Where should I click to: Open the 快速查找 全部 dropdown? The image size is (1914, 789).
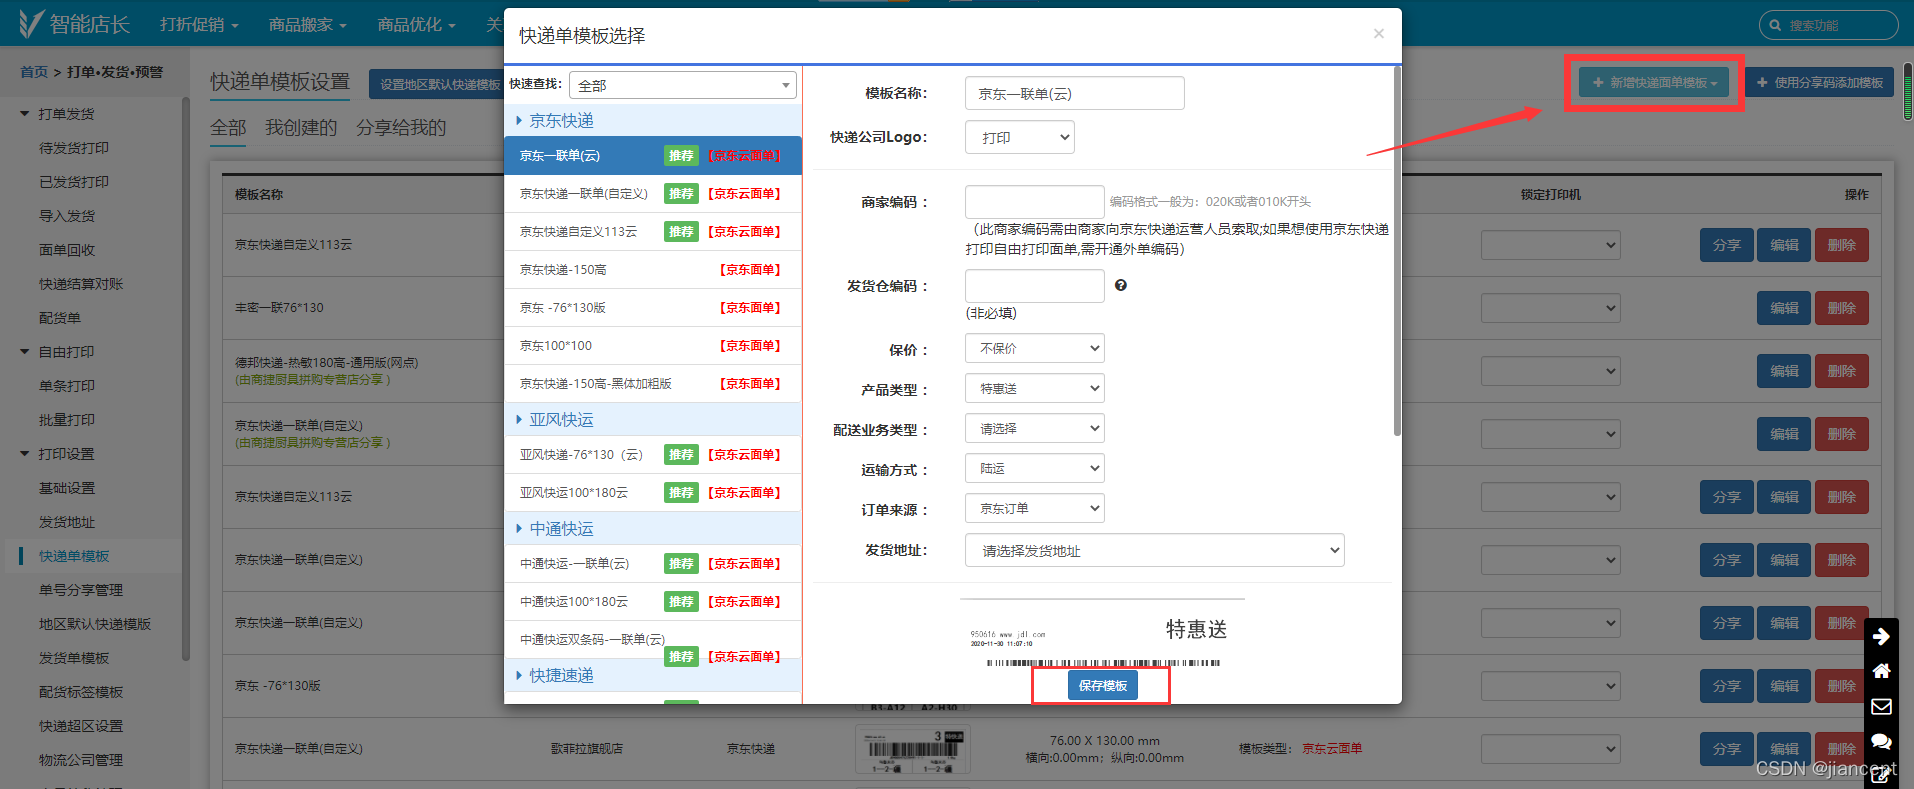(x=683, y=85)
